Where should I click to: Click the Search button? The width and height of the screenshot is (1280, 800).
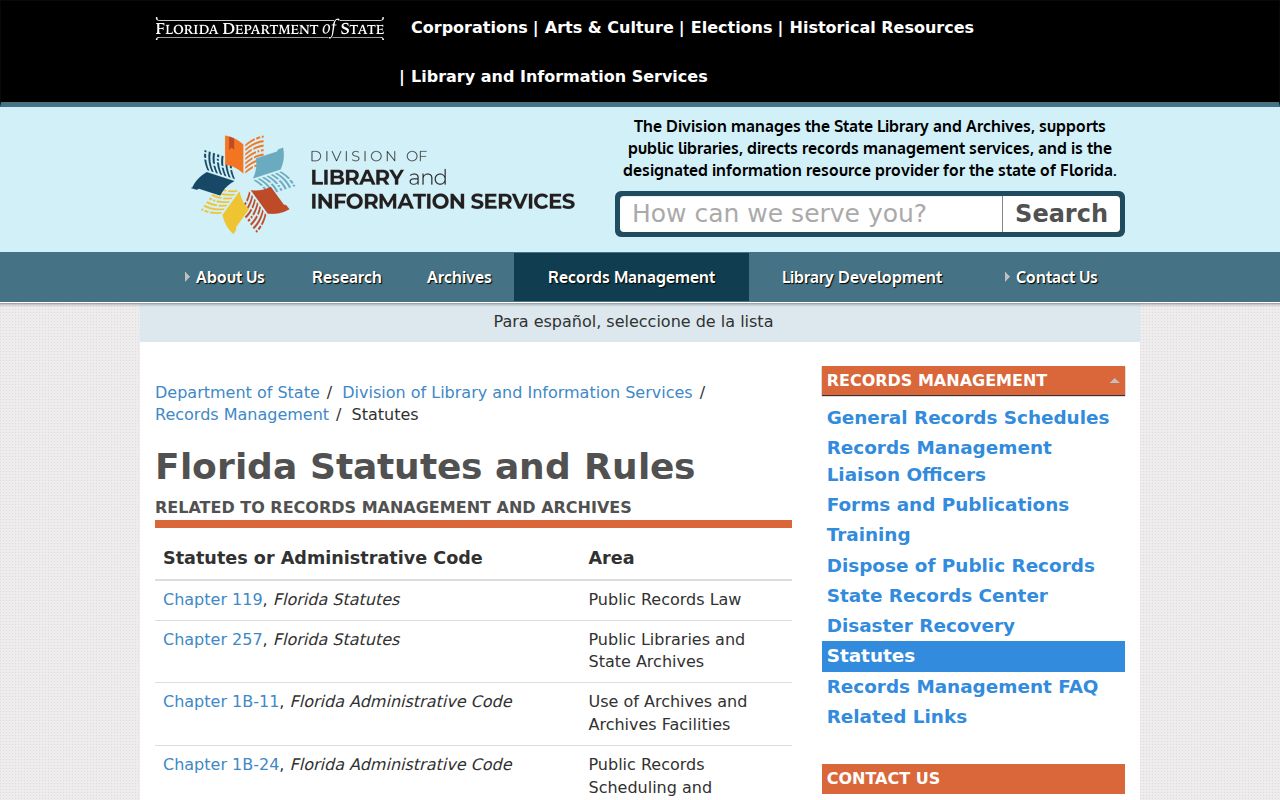1061,214
